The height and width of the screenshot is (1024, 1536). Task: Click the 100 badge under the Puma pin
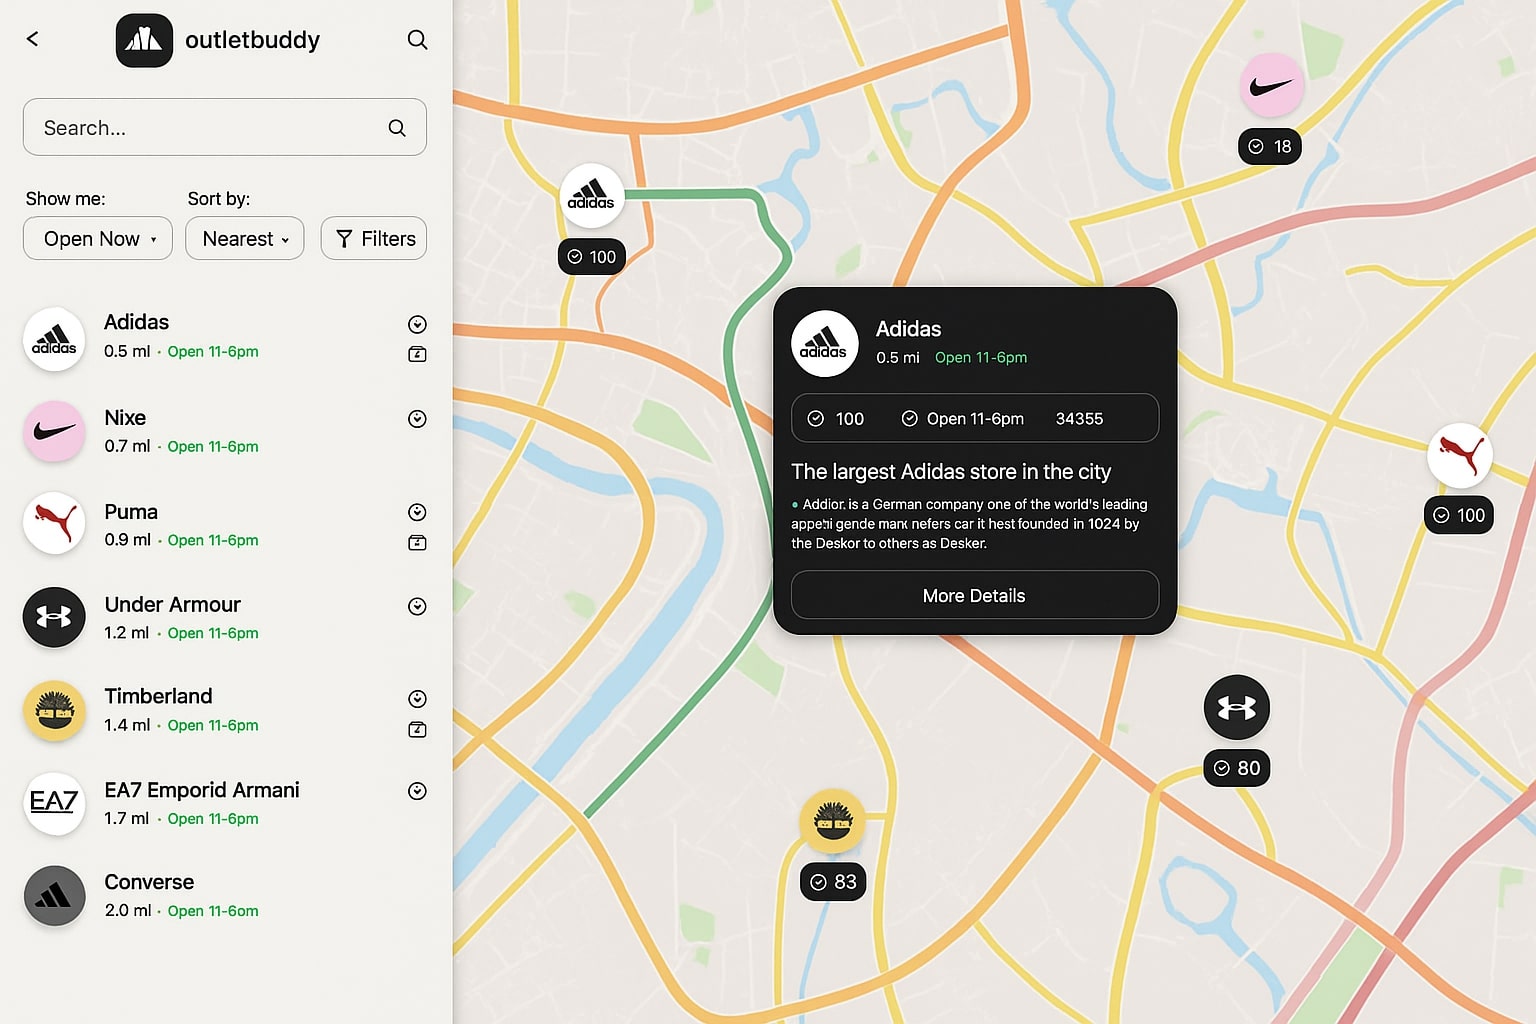tap(1459, 515)
